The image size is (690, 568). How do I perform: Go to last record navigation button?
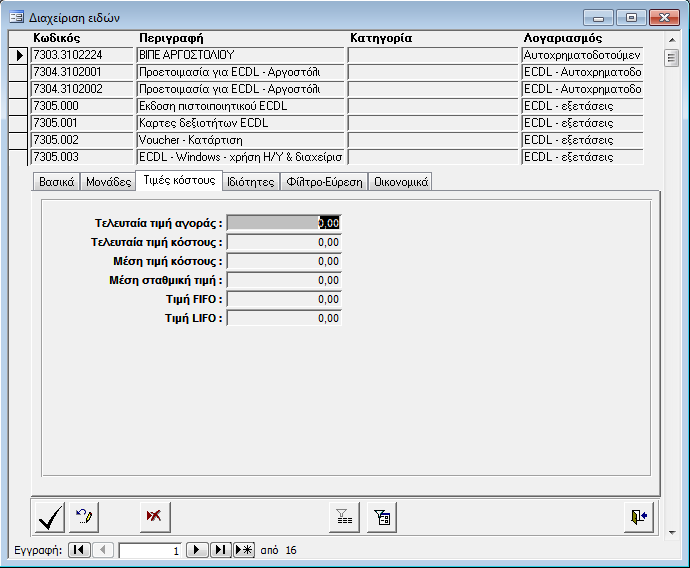221,550
